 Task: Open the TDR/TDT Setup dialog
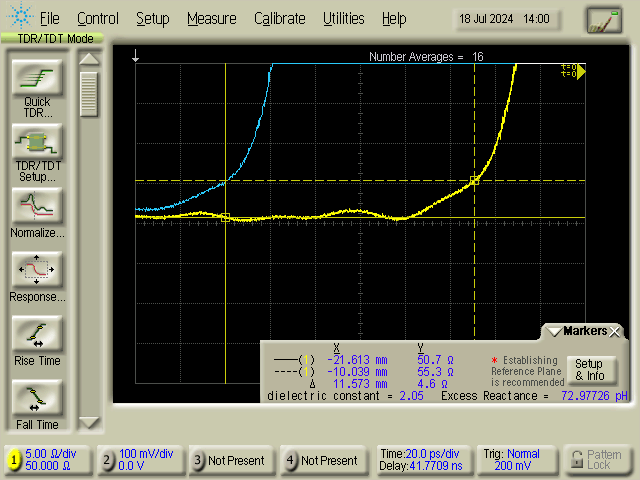point(37,141)
